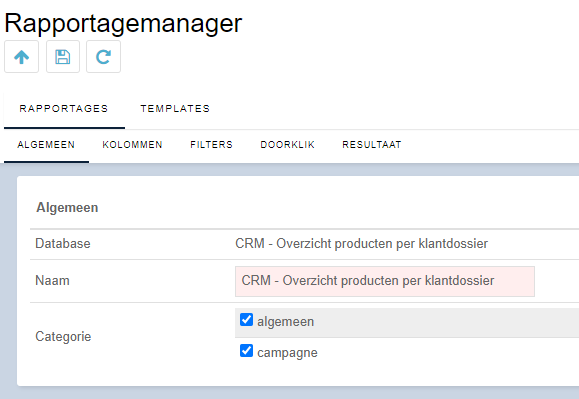The height and width of the screenshot is (399, 579).
Task: Uncheck the algemeen category checkbox
Action: pyautogui.click(x=246, y=320)
